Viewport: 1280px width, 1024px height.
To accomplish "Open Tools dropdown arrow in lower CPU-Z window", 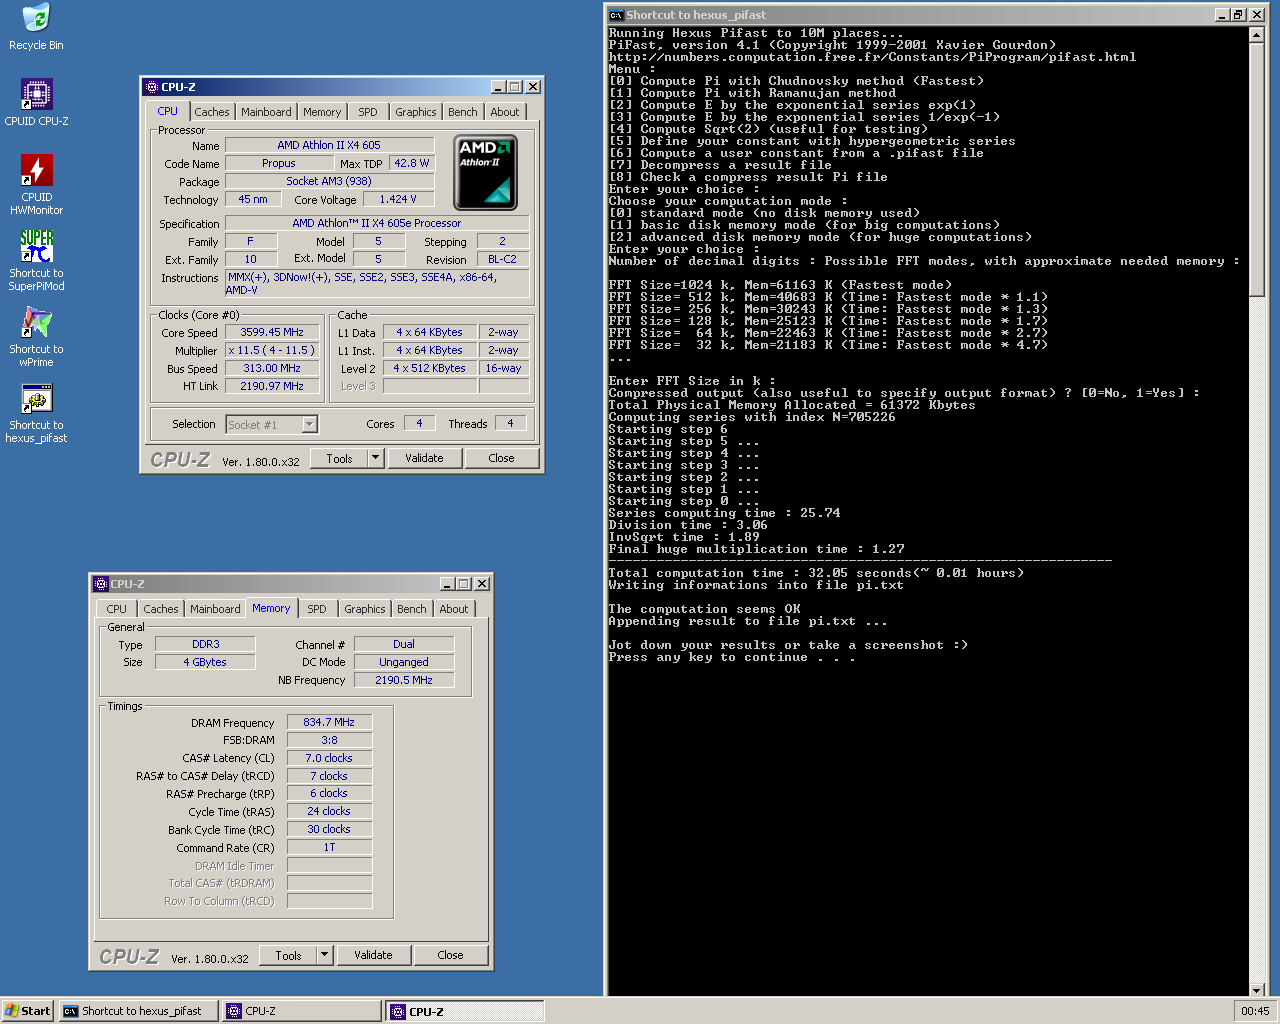I will (x=324, y=955).
